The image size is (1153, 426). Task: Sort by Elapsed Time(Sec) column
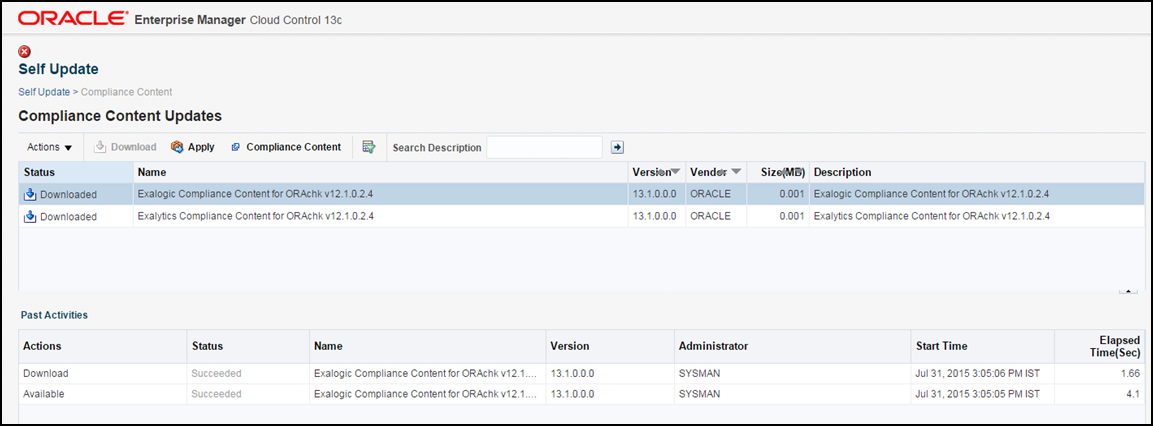(x=1115, y=346)
